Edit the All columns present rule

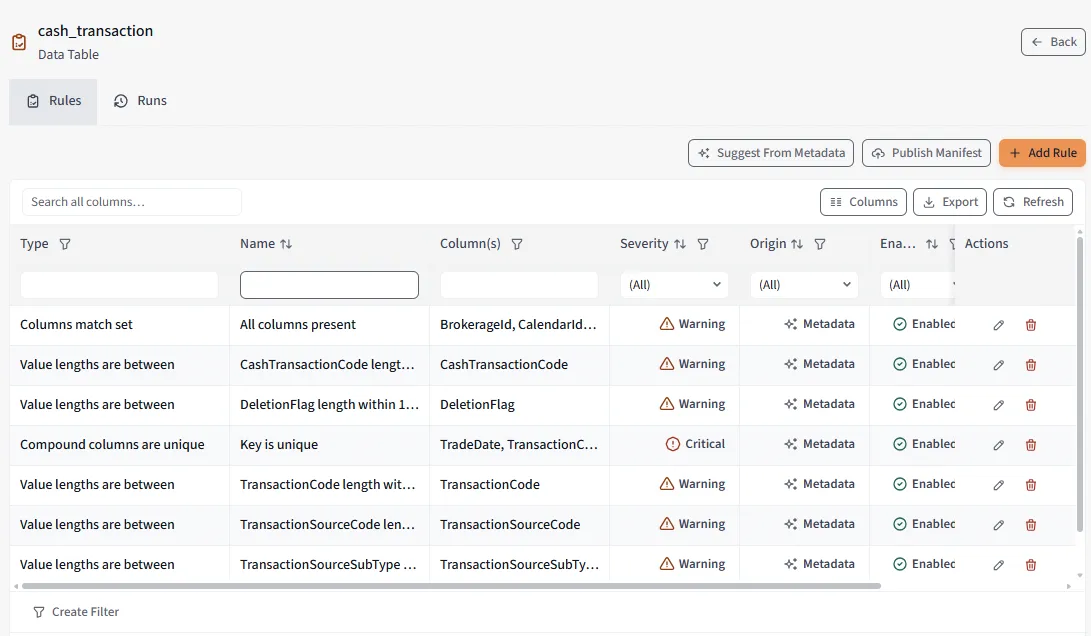998,325
